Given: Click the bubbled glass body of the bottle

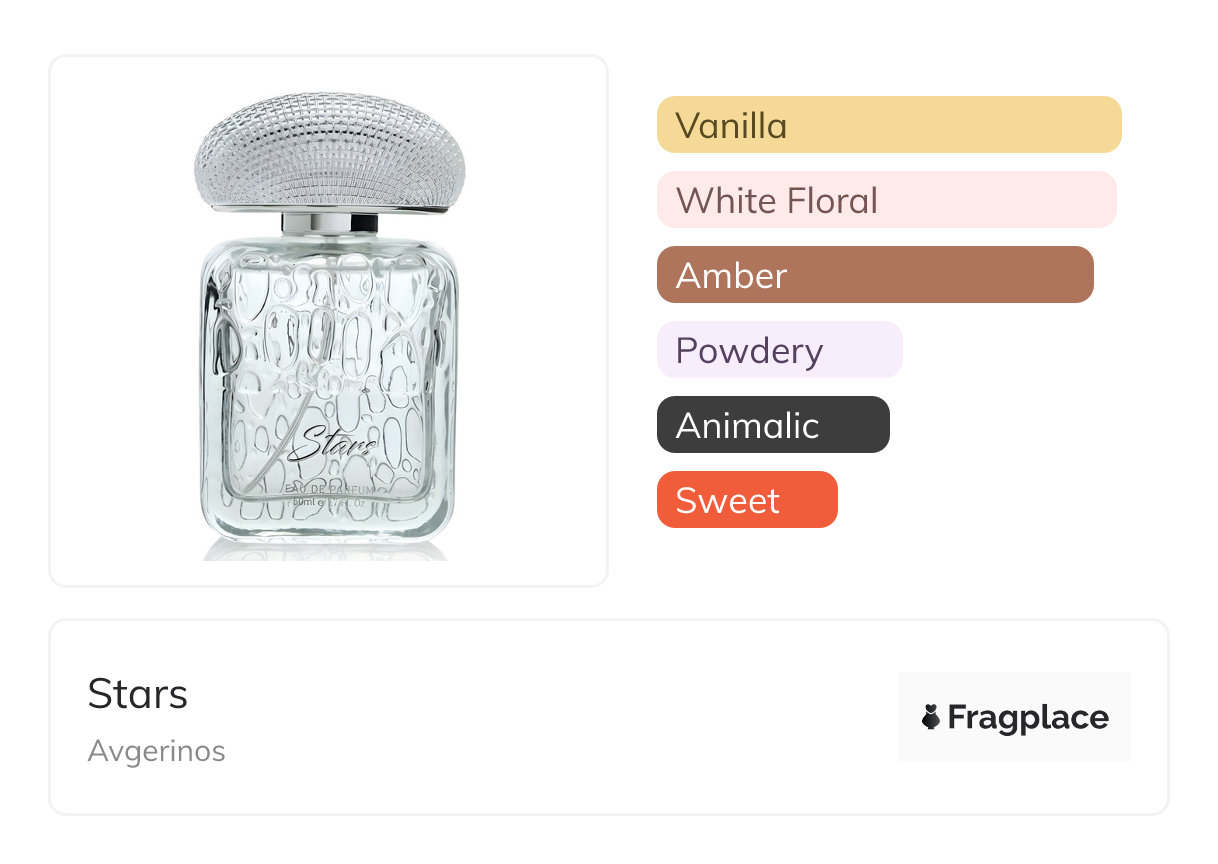Looking at the screenshot, I should click(x=330, y=340).
